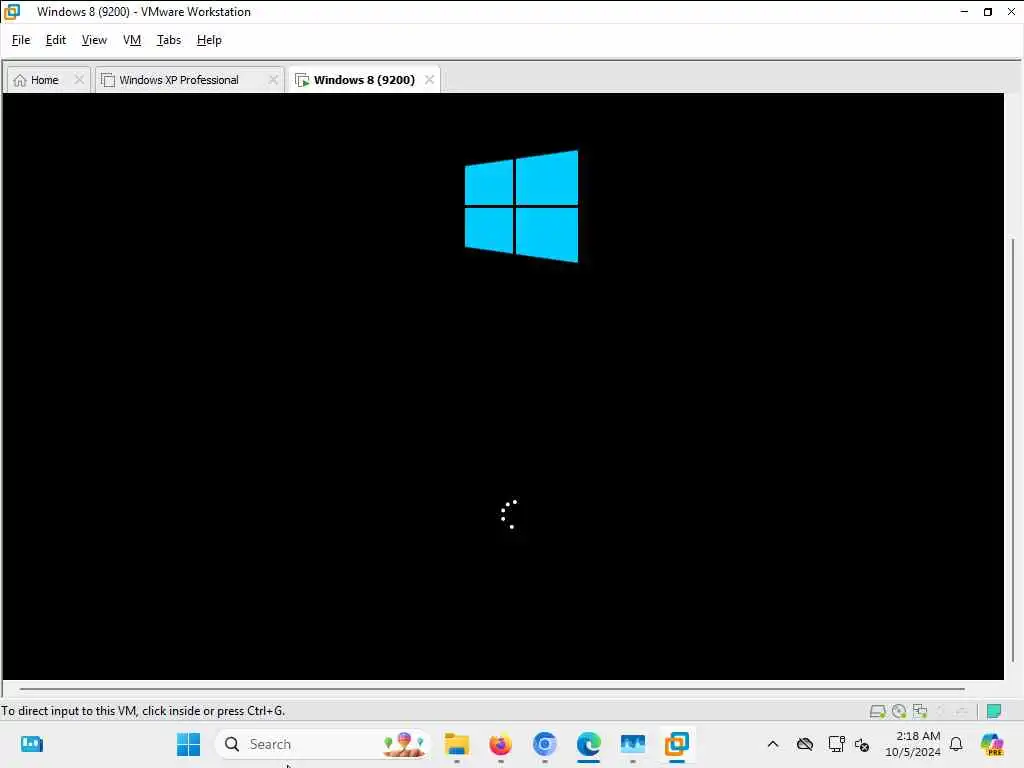
Task: Click the hard disk status icon
Action: point(877,711)
